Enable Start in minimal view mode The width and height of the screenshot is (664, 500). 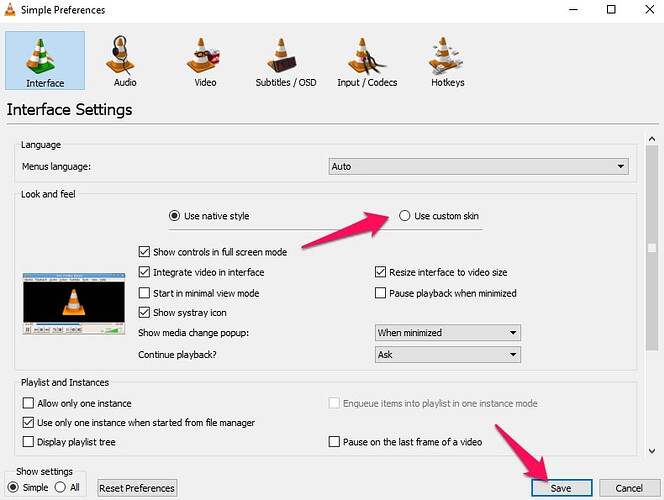click(x=145, y=293)
